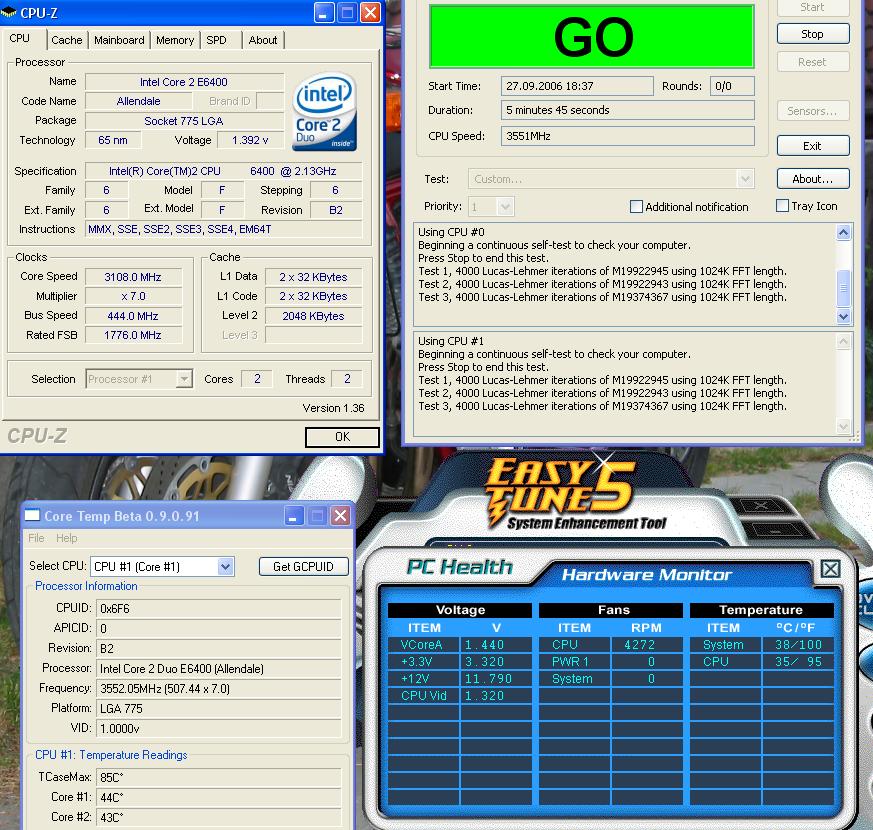Click the Frequency 3552.05MHz field in Core Temp

[219, 689]
